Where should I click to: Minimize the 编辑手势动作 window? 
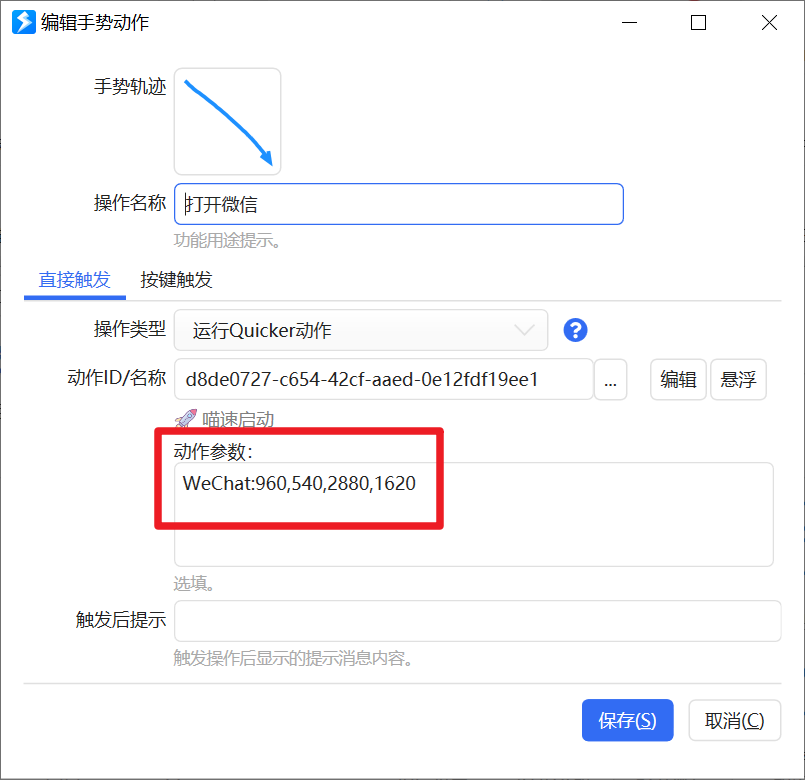pyautogui.click(x=629, y=23)
